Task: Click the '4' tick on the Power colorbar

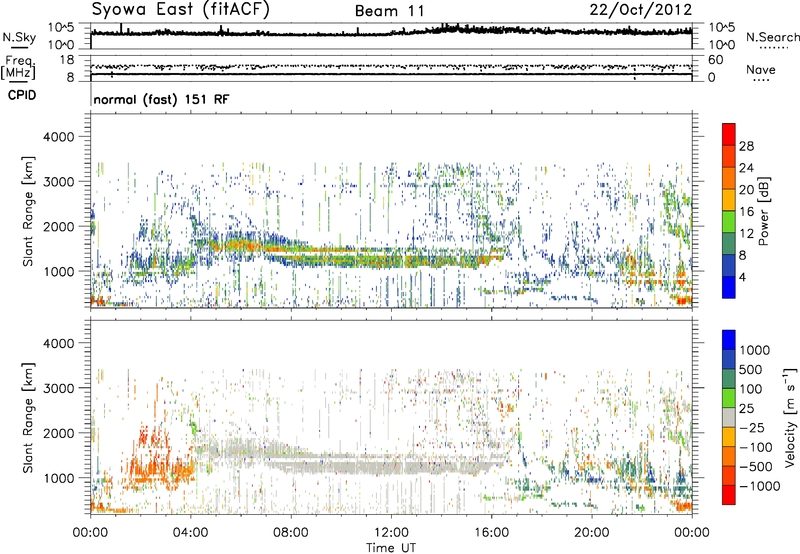Action: coord(742,277)
